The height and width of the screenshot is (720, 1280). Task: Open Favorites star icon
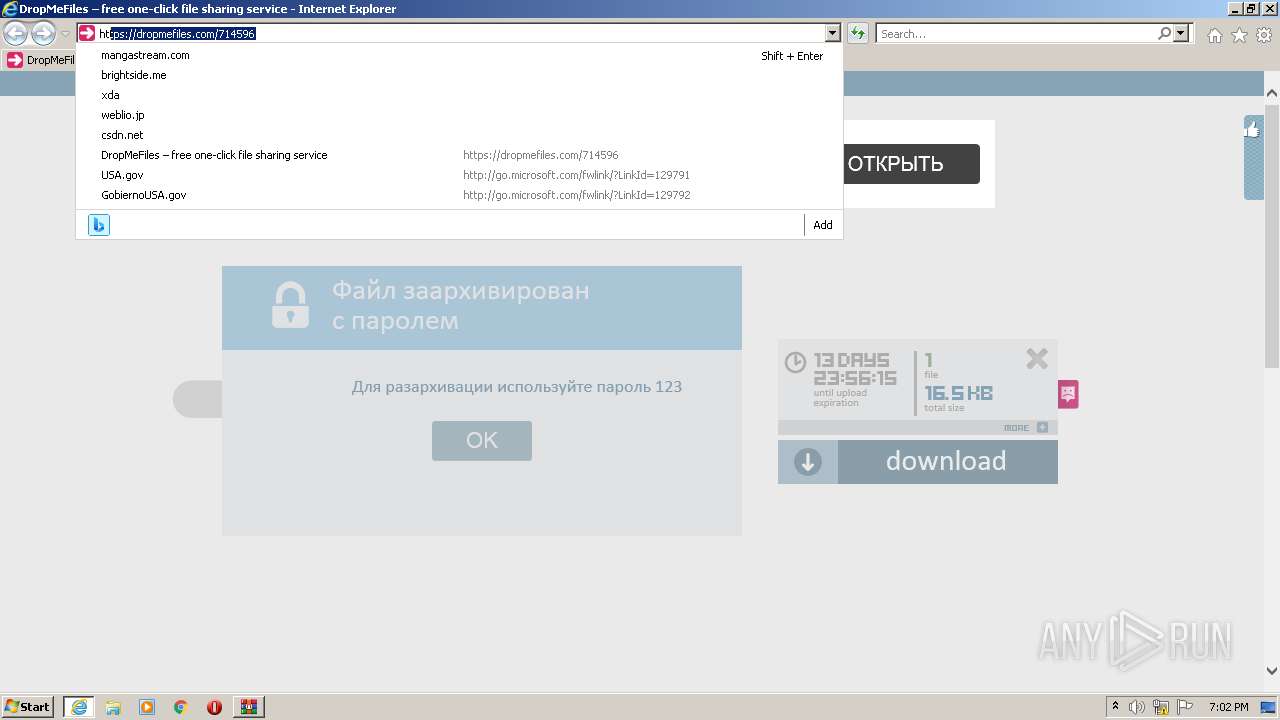pos(1239,35)
